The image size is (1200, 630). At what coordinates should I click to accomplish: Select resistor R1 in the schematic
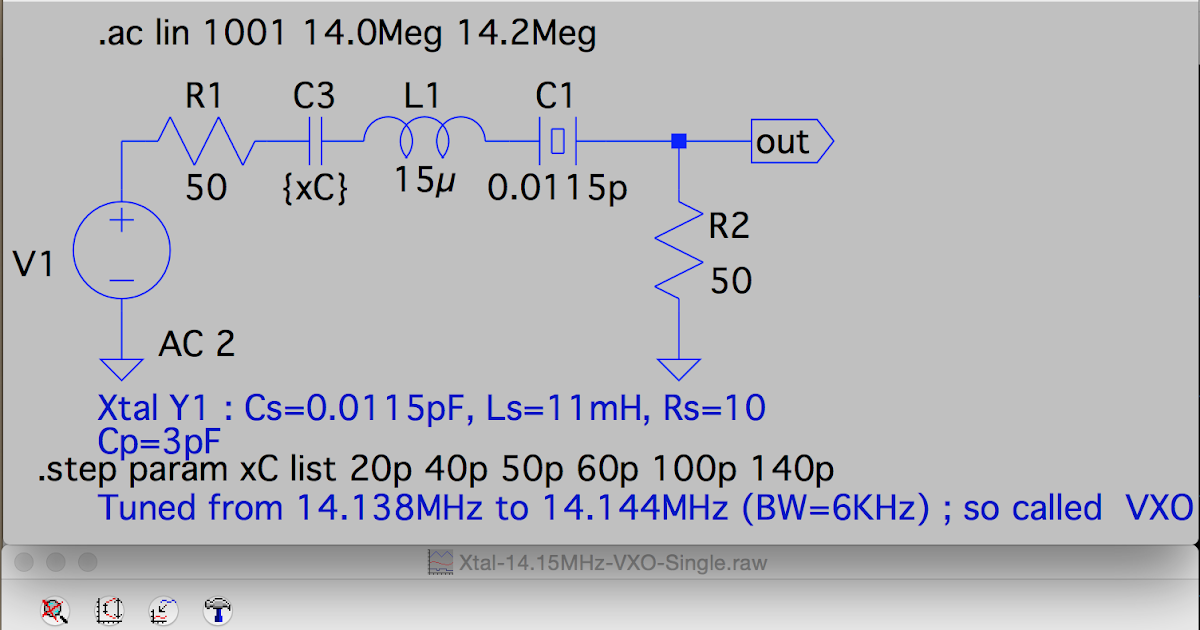point(205,140)
